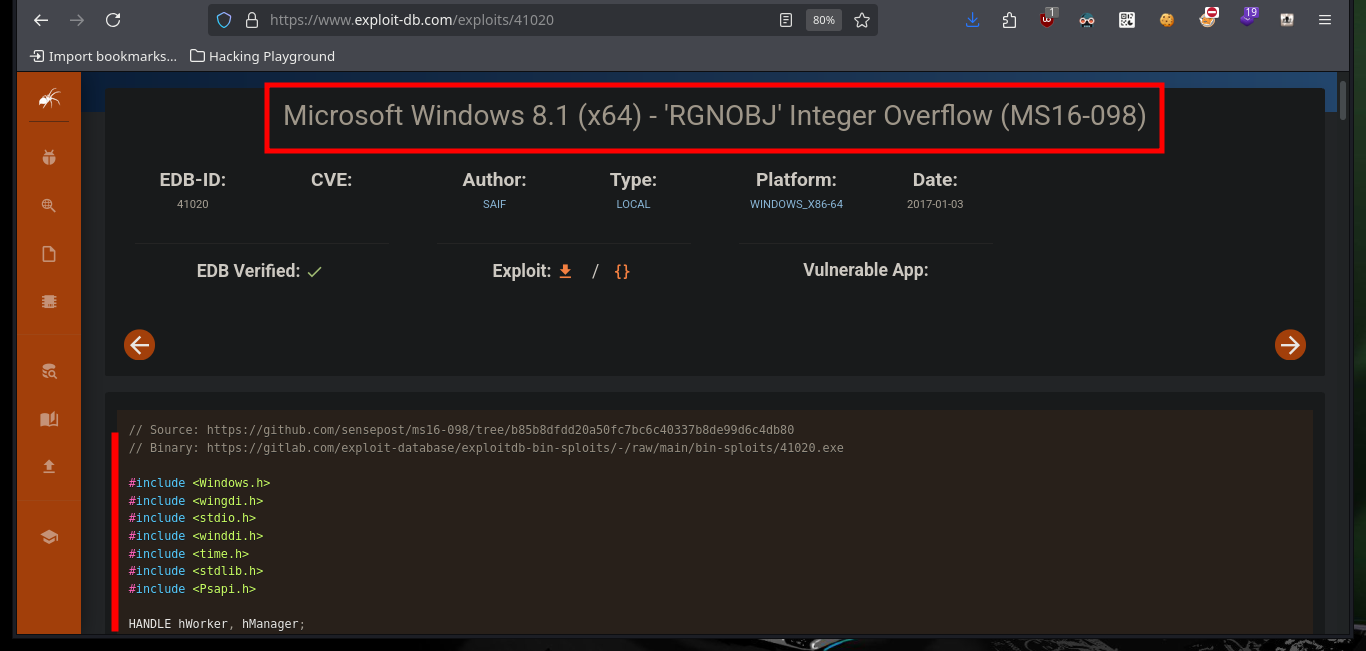Click the #include <winddi.h> line
Image resolution: width=1366 pixels, height=651 pixels.
[x=196, y=536]
